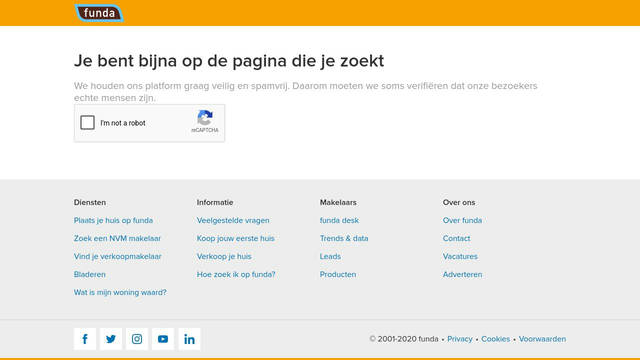Open Hoe zoek ik op funda? link
This screenshot has width=640, height=360.
click(236, 274)
